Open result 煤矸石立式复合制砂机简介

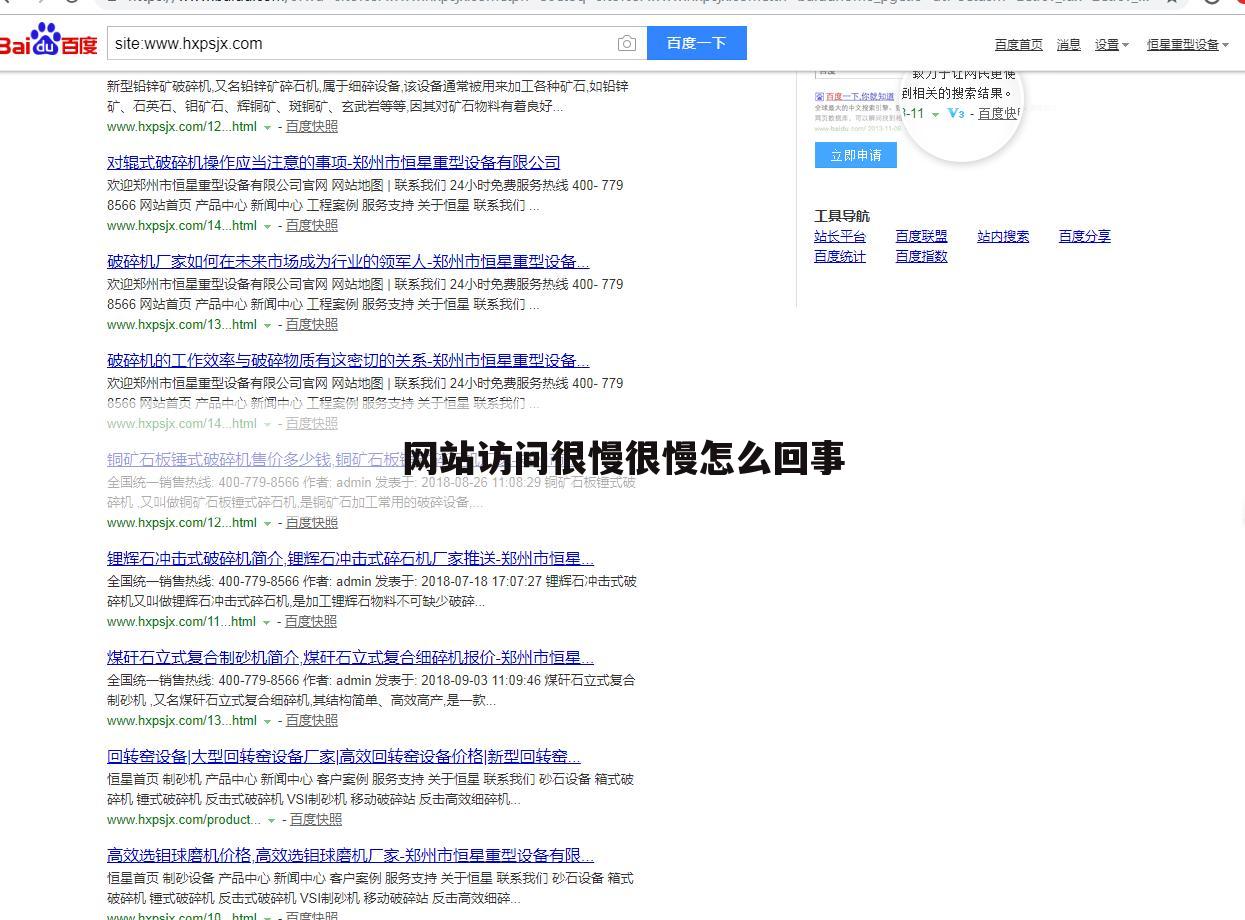point(350,657)
